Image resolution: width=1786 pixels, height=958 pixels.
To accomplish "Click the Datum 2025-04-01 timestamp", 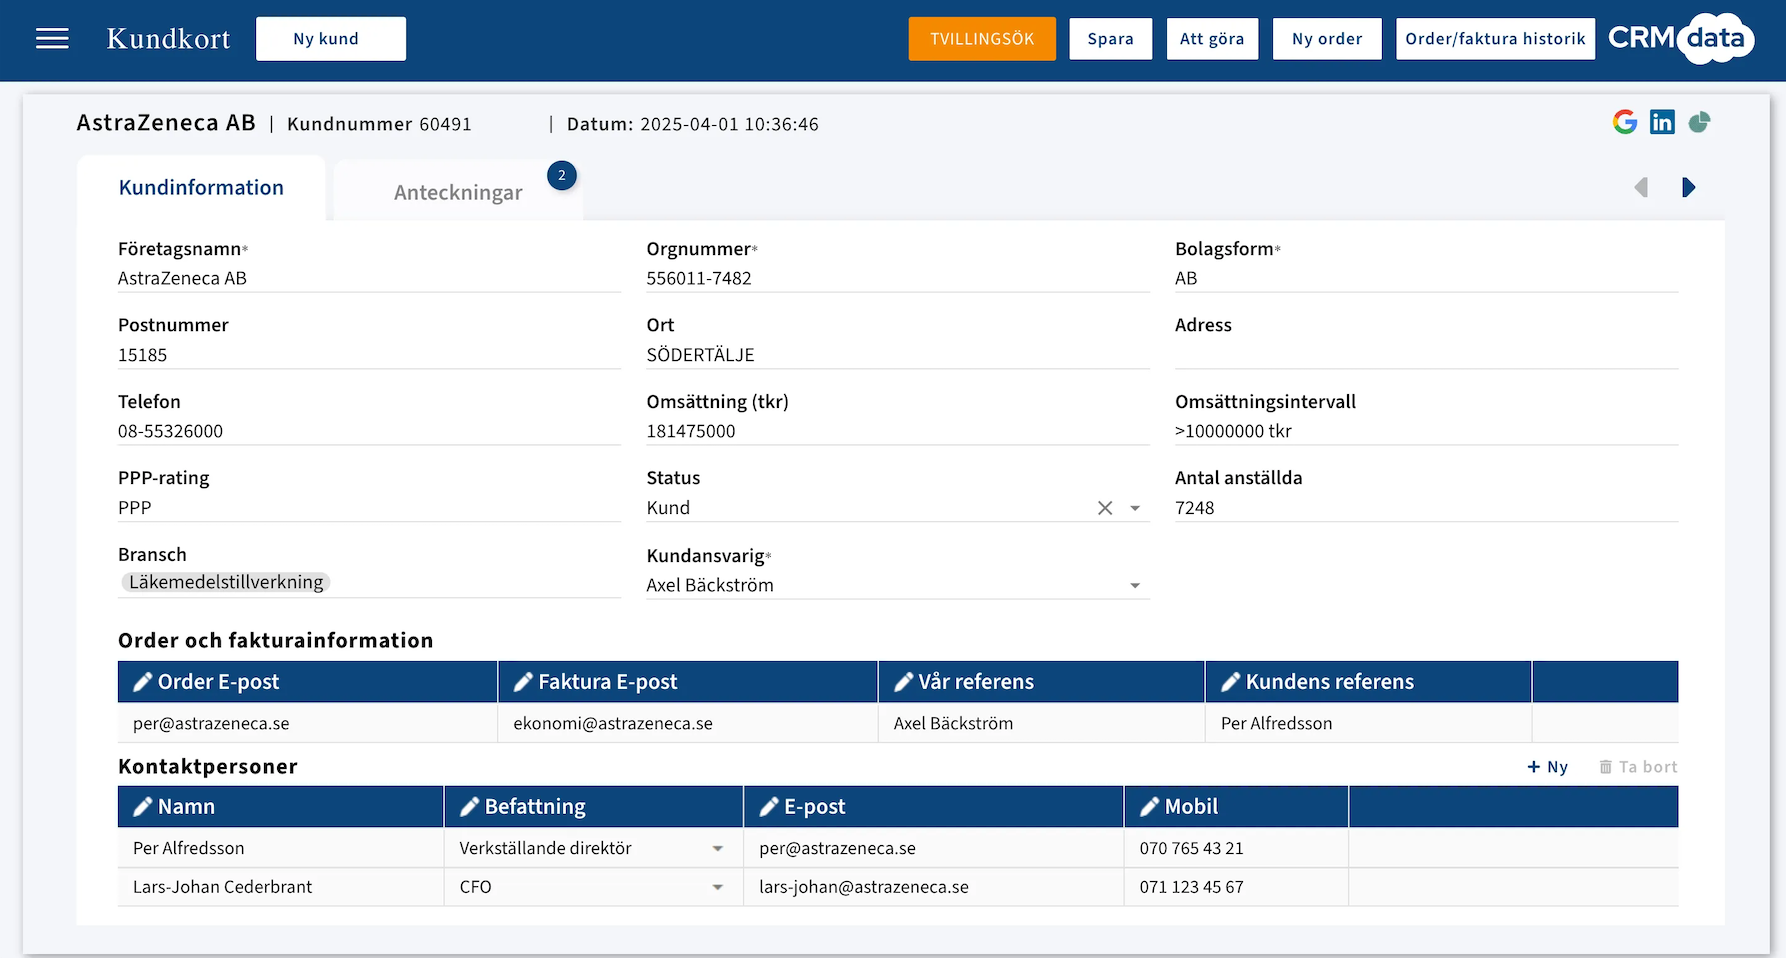I will [x=692, y=124].
